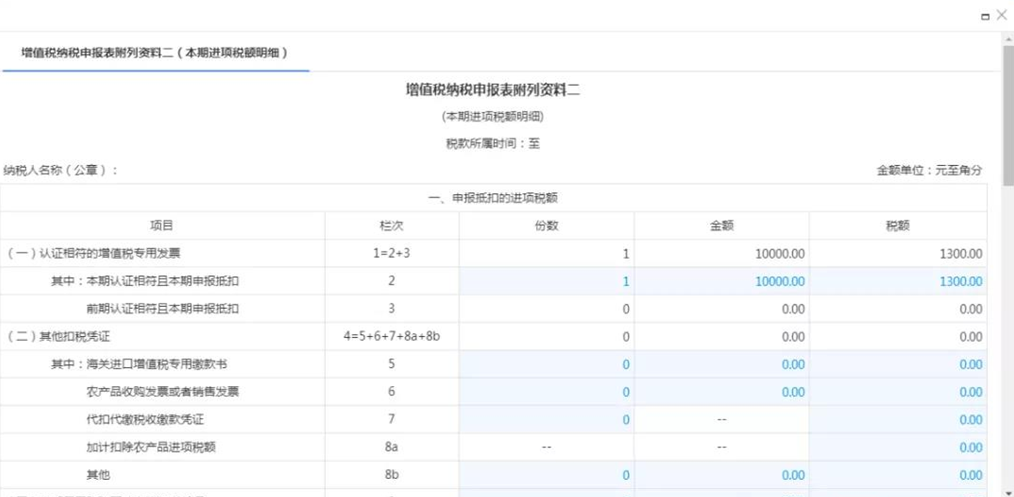The height and width of the screenshot is (497, 1014).
Task: Edit row 6 份数 input for 农产品收购发票
Action: pyautogui.click(x=546, y=392)
